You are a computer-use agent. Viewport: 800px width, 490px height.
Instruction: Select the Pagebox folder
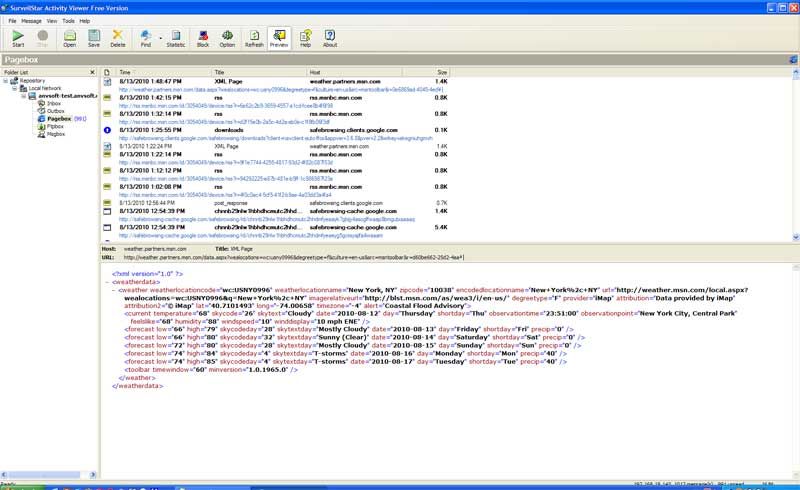pyautogui.click(x=59, y=118)
